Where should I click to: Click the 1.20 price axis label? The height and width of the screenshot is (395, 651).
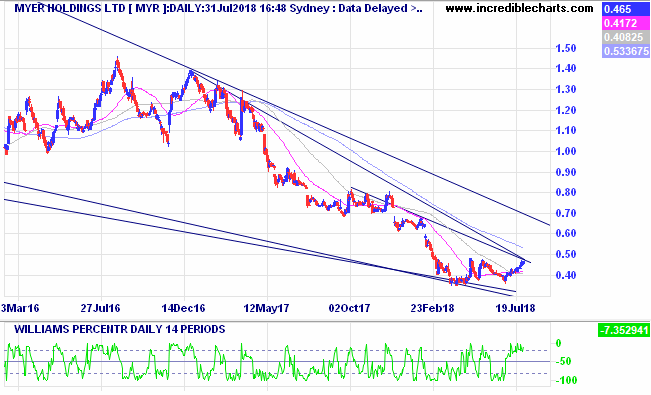[566, 110]
